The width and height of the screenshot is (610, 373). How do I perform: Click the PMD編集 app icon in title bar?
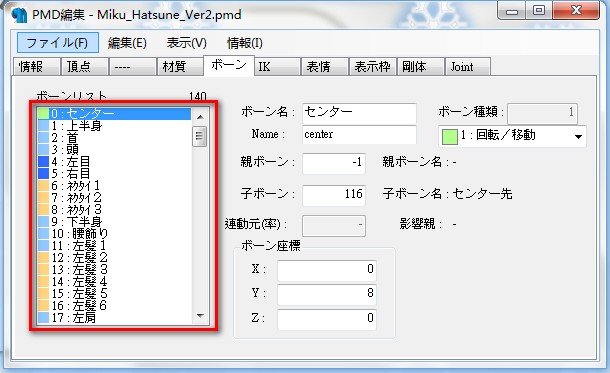tap(19, 15)
